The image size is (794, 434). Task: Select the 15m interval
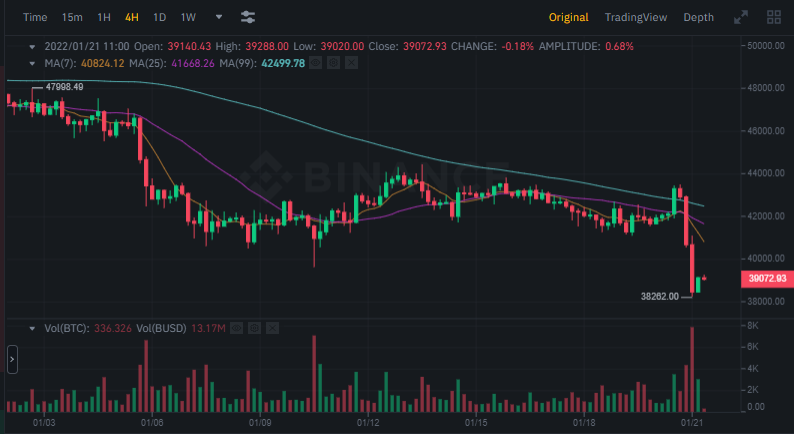click(x=72, y=17)
